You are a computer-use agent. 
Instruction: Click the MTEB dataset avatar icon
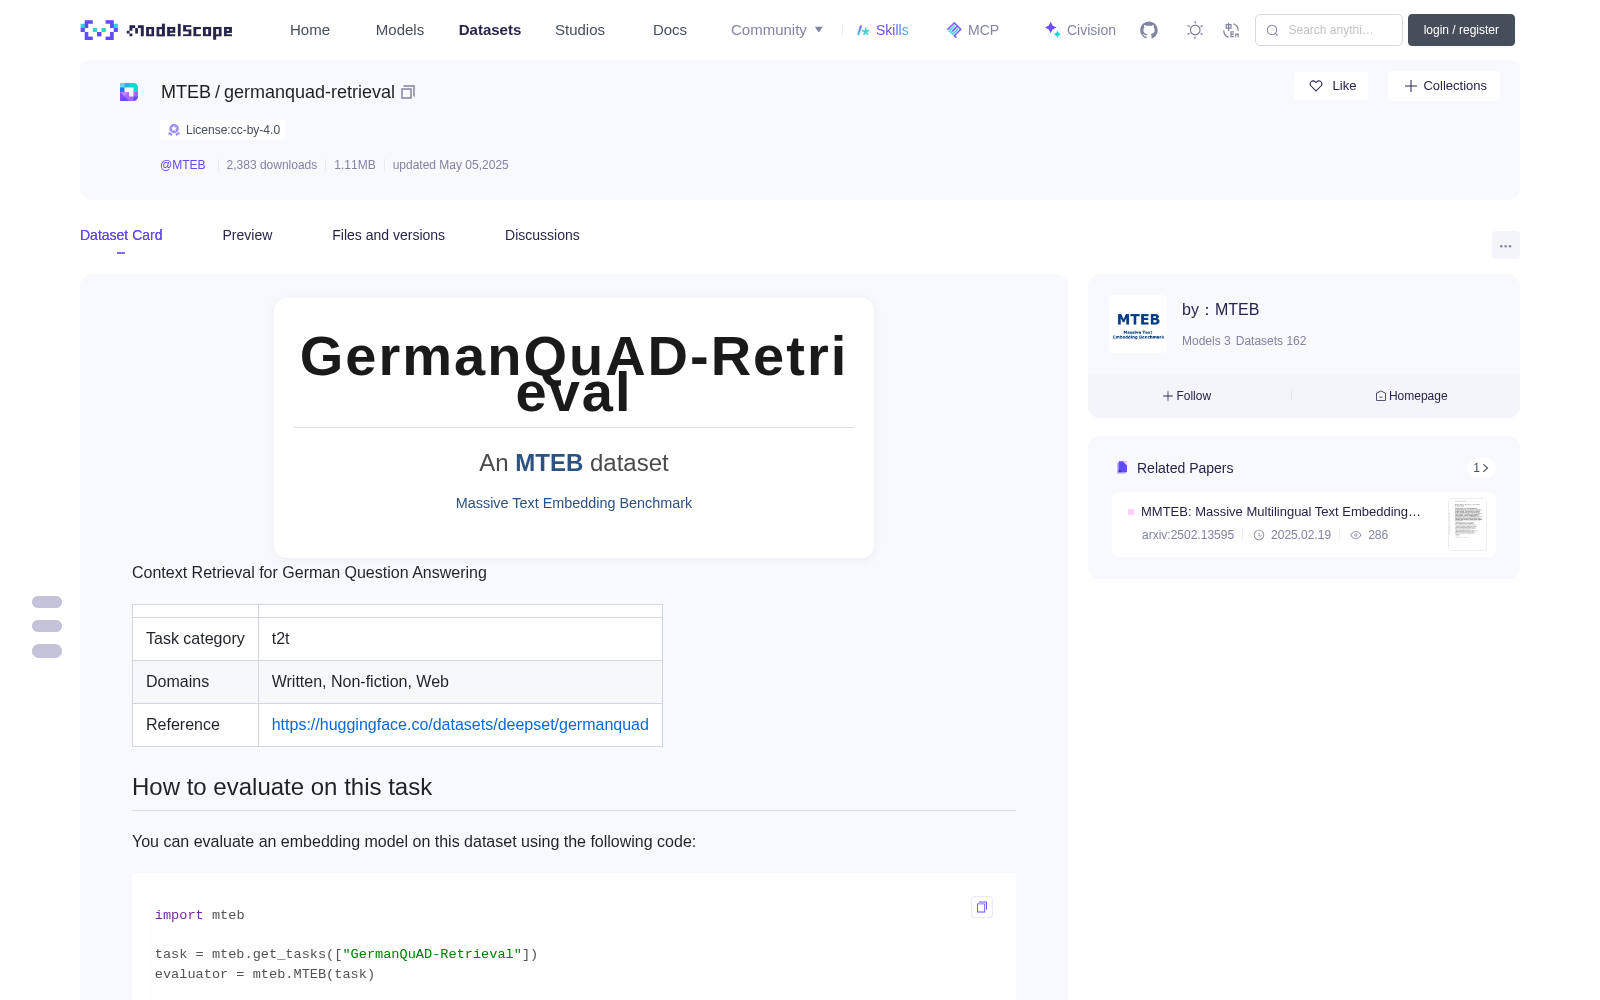pos(129,92)
